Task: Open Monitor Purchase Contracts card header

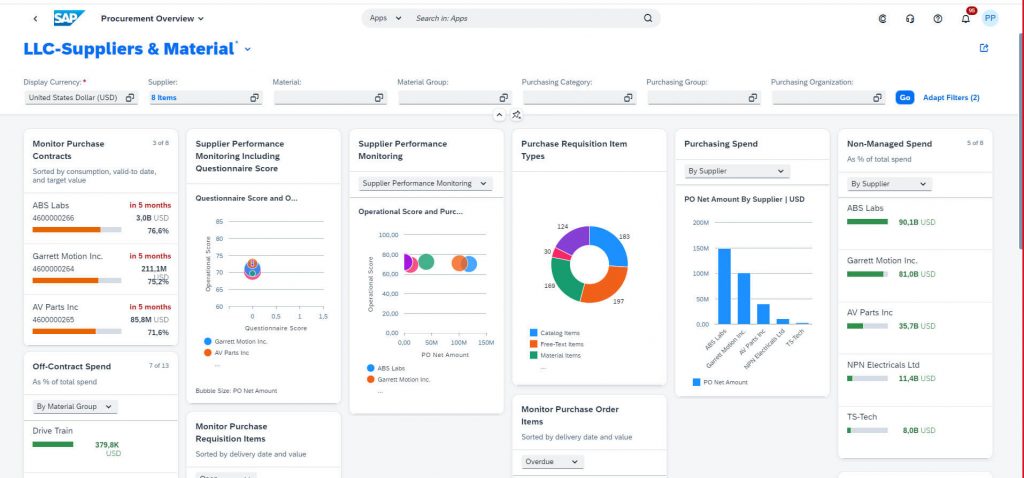Action: [101, 161]
